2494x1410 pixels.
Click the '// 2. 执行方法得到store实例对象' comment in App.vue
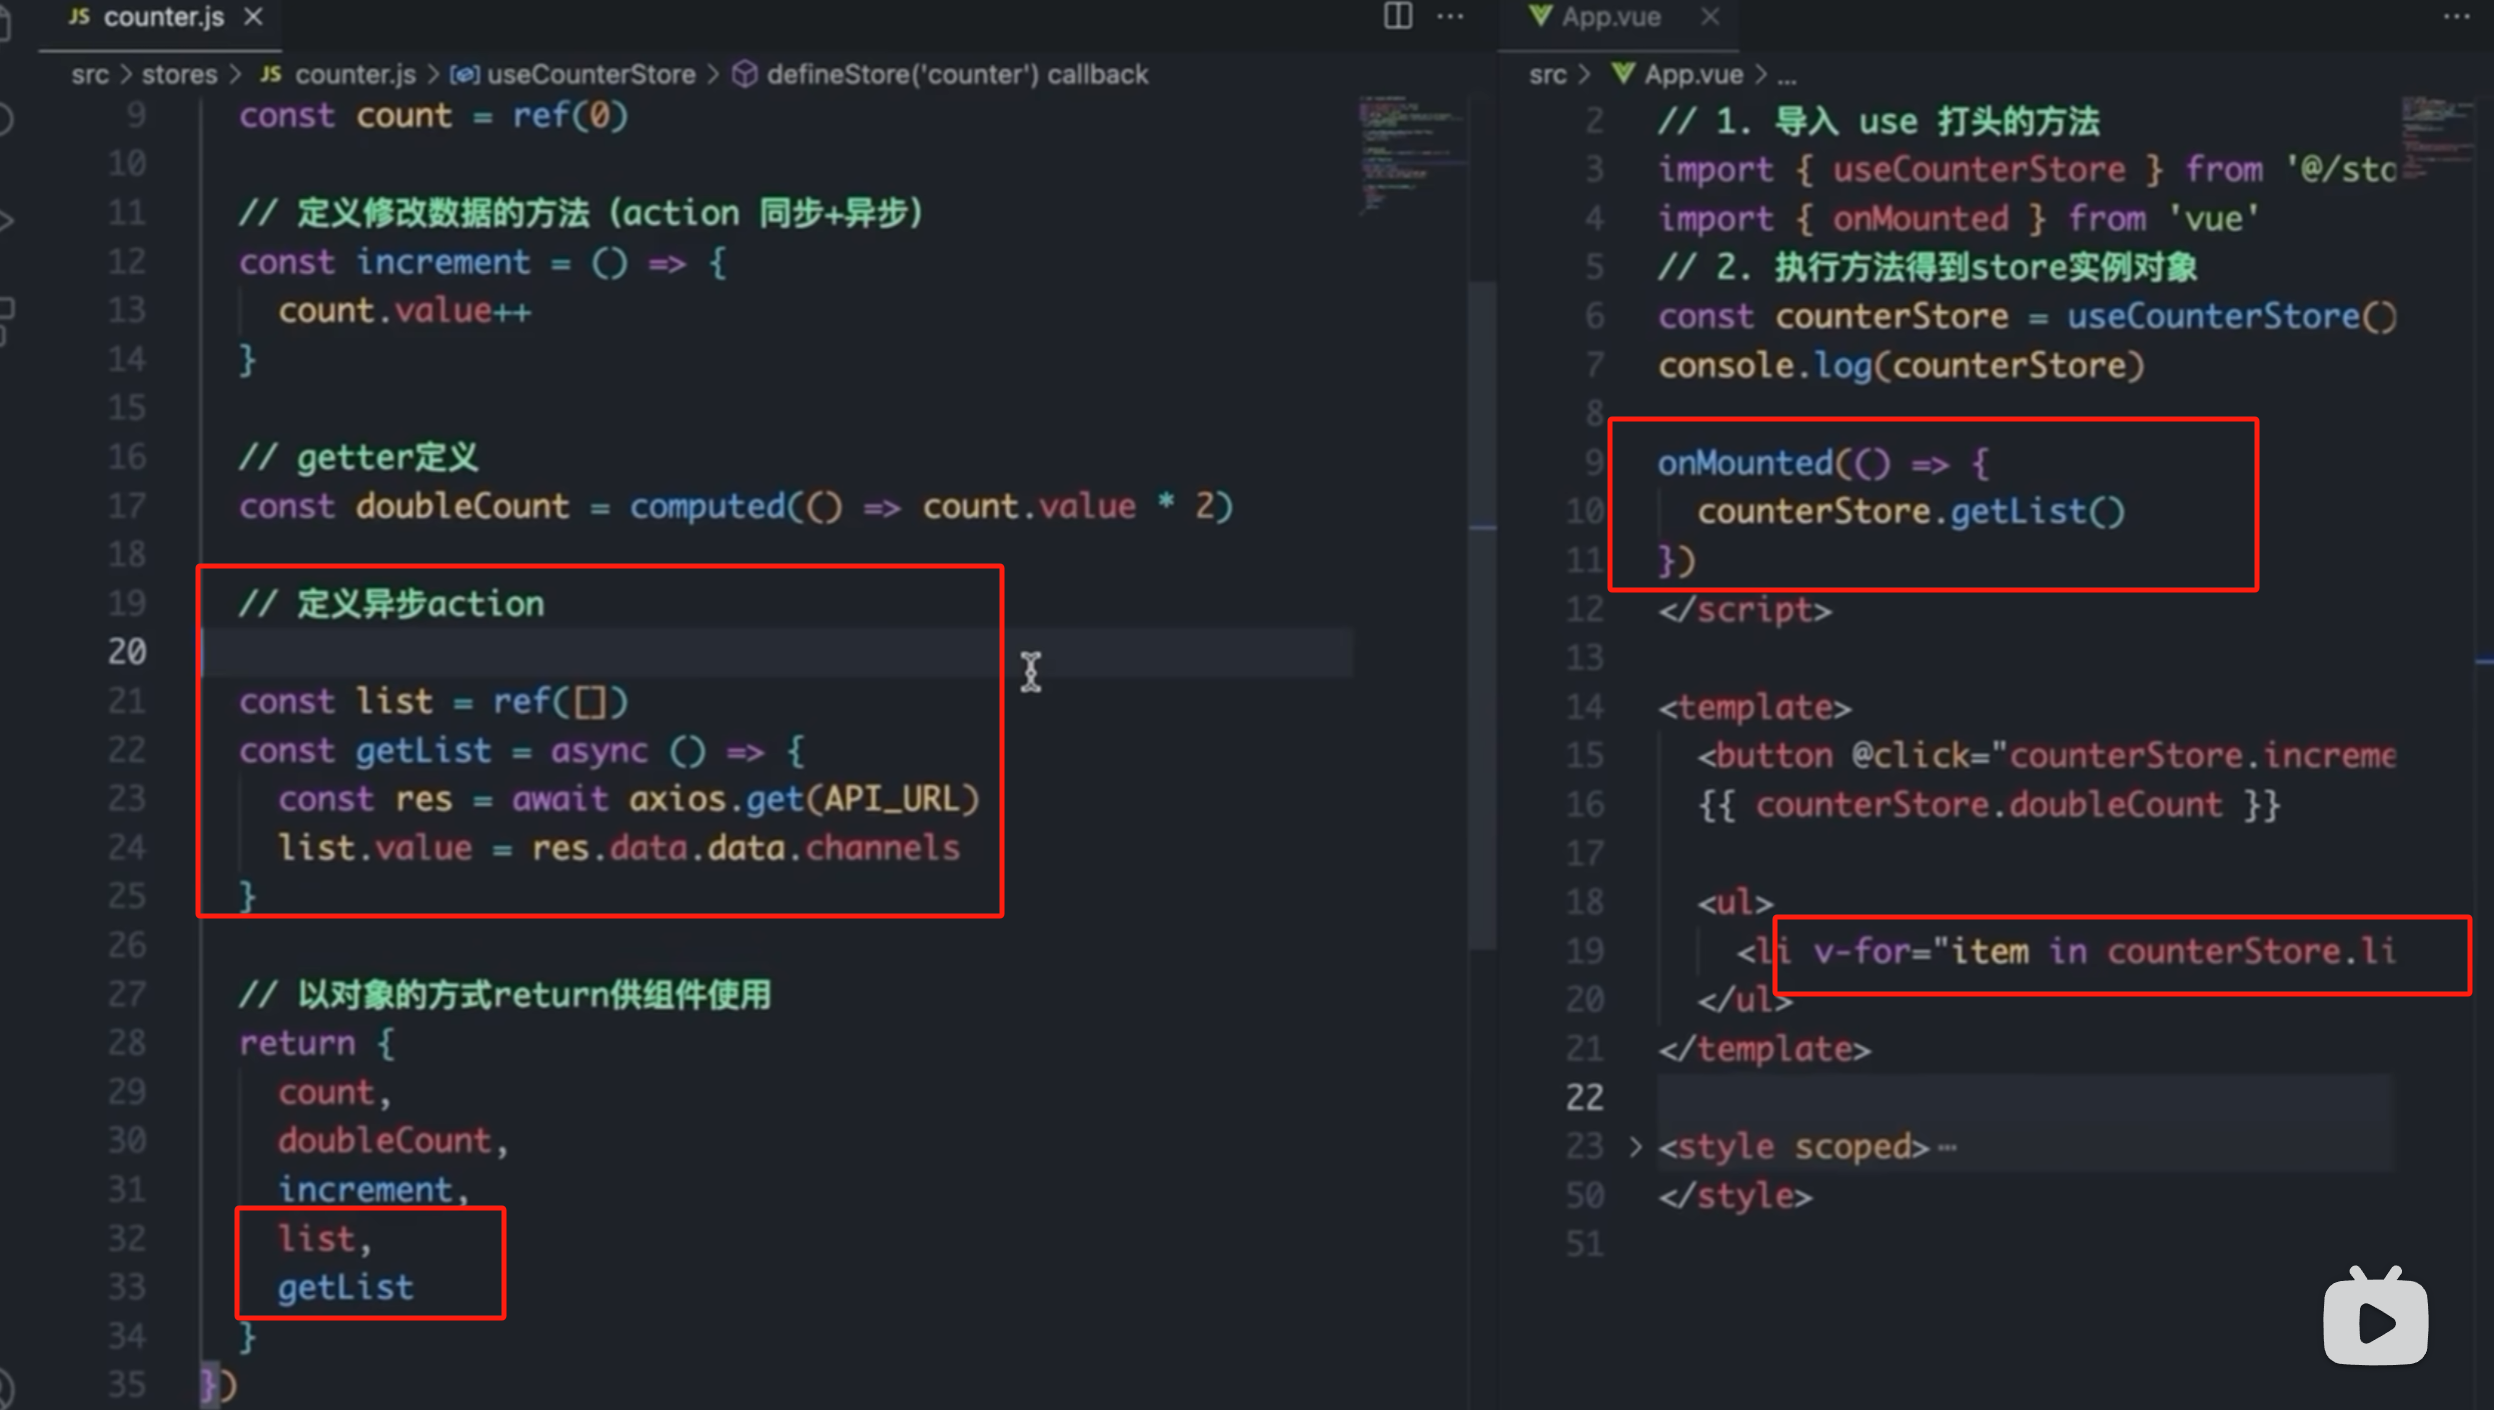1927,268
